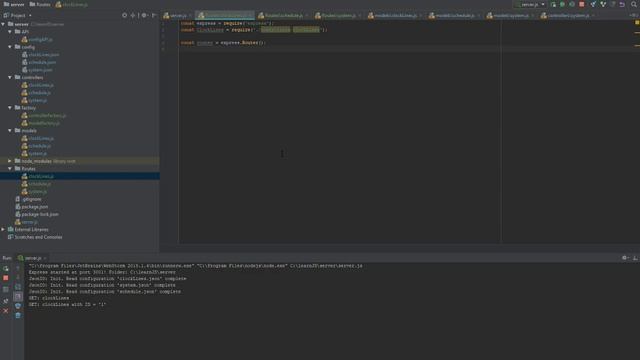Toggle pin tab in Run panel
Screen dimensions: 640x360
[6, 300]
